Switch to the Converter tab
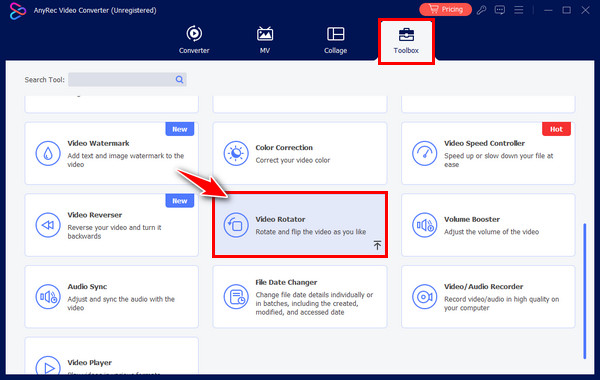 pyautogui.click(x=194, y=40)
